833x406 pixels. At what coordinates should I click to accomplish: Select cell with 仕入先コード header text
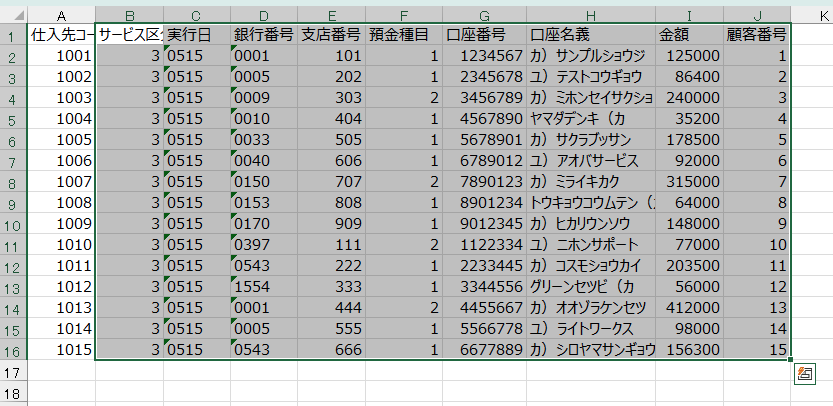tap(61, 35)
